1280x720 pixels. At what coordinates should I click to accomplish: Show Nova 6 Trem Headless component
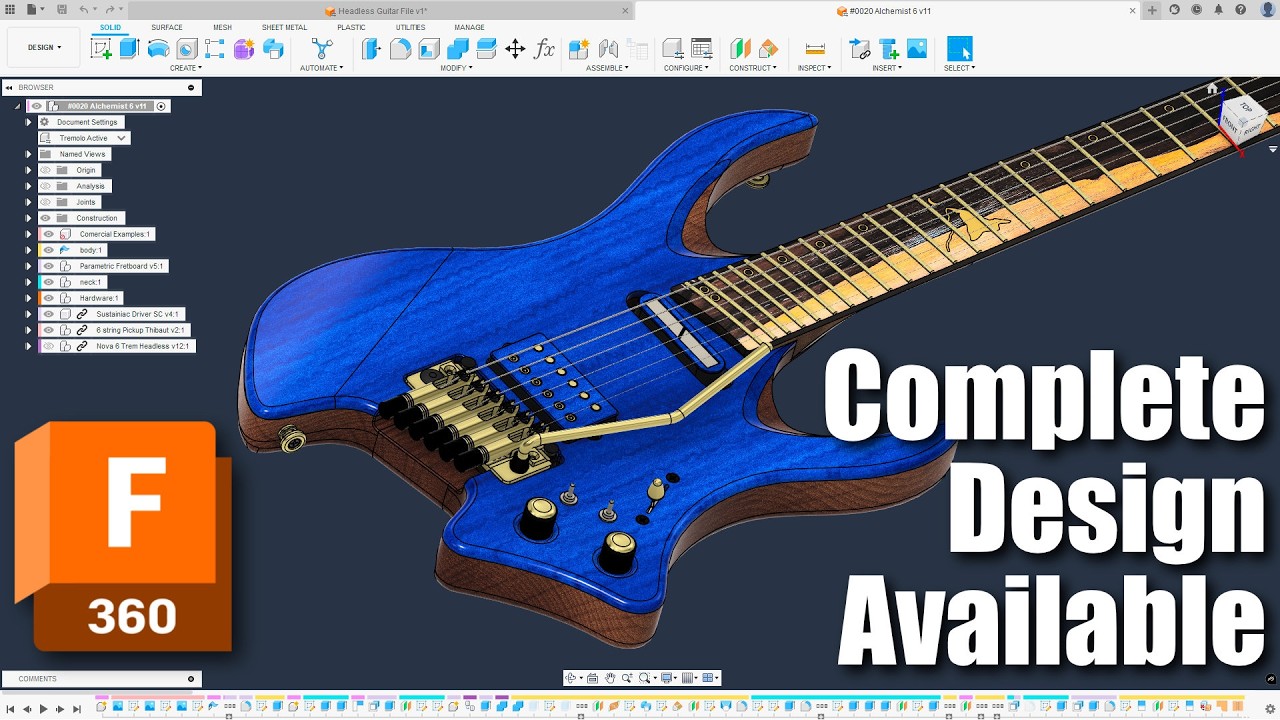click(x=48, y=346)
